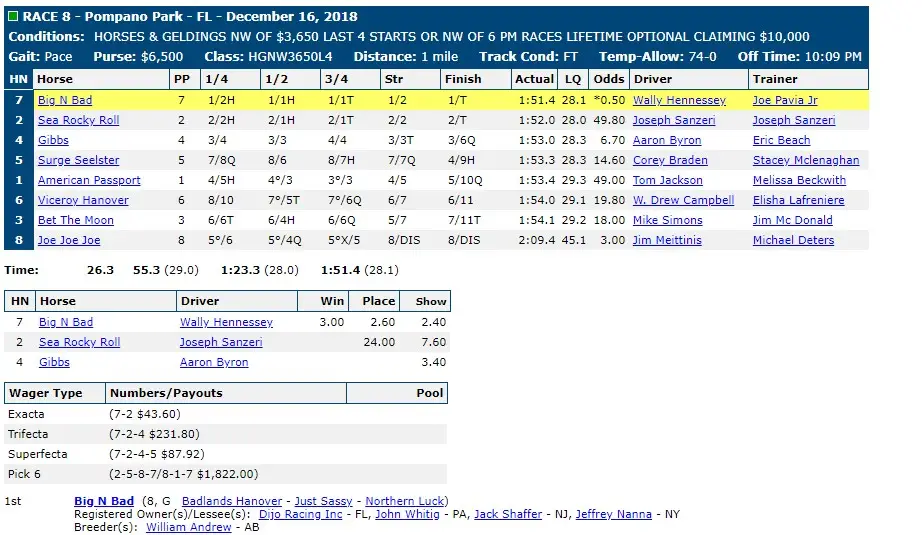Open driver Tom Jackson link
The width and height of the screenshot is (922, 535).
(x=668, y=180)
